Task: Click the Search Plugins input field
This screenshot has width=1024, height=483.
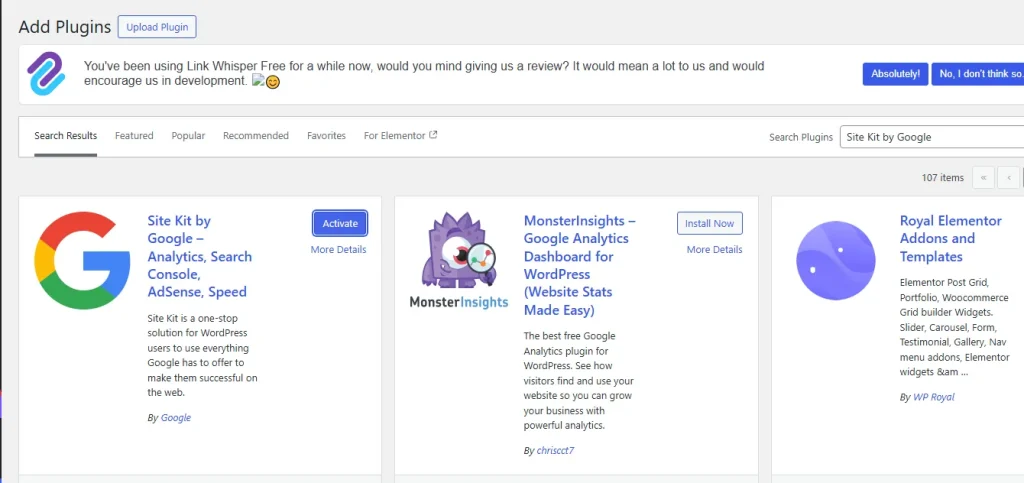Action: pos(932,137)
